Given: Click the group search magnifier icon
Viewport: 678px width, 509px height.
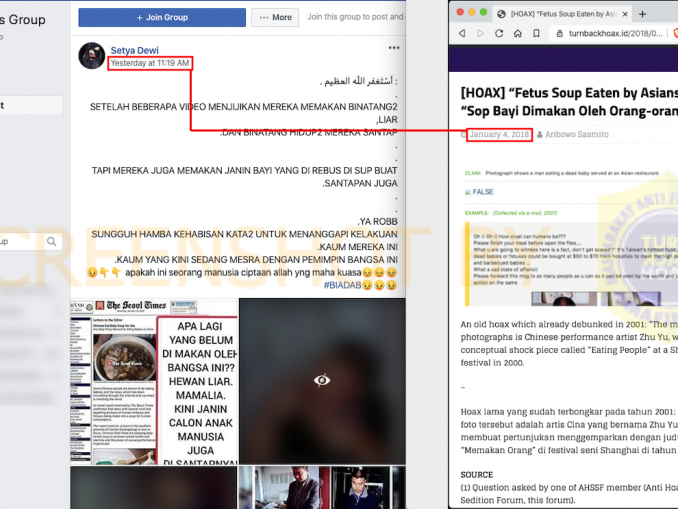Looking at the screenshot, I should [x=51, y=241].
